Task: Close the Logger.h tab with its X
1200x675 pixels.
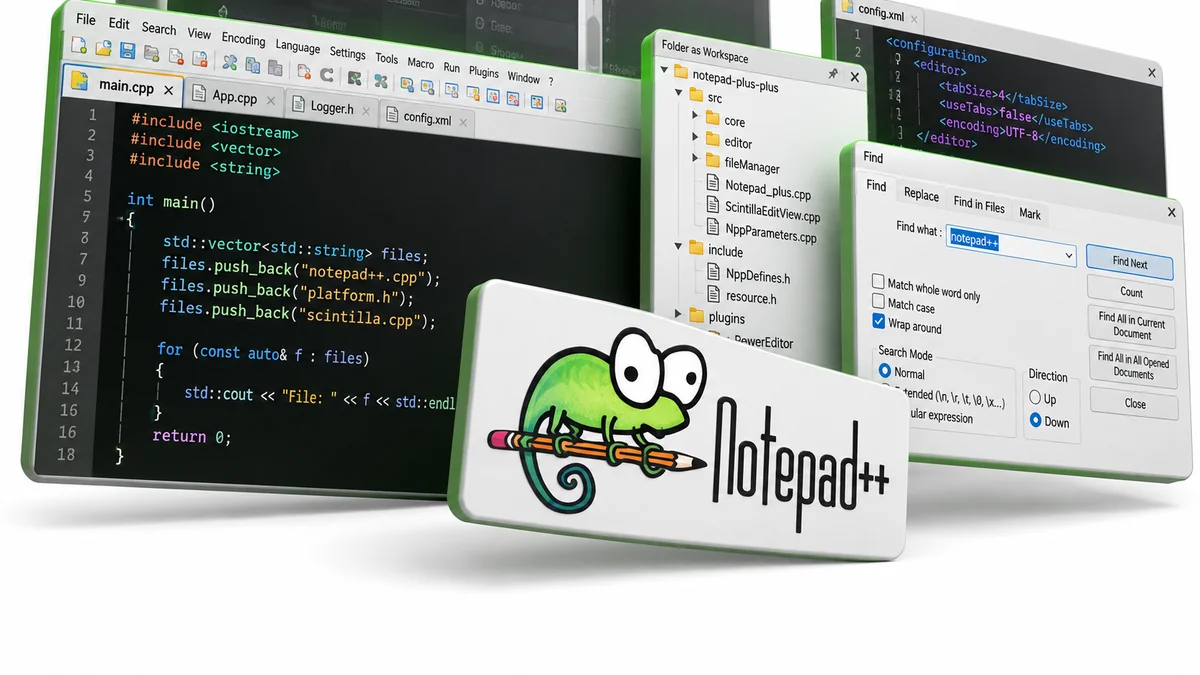Action: click(x=366, y=111)
